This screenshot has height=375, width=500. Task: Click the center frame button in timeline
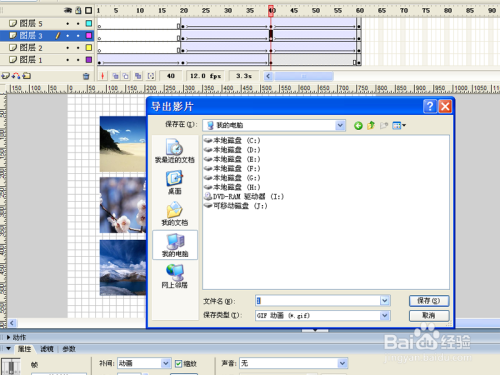point(103,76)
